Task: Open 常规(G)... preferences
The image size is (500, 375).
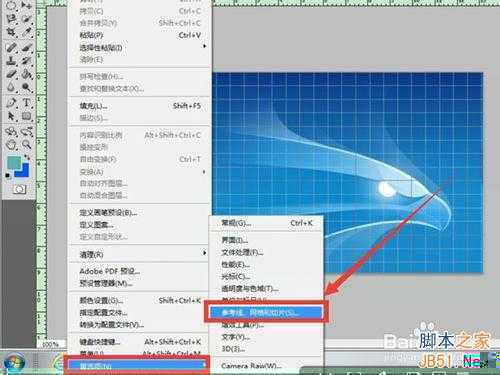Action: 266,223
